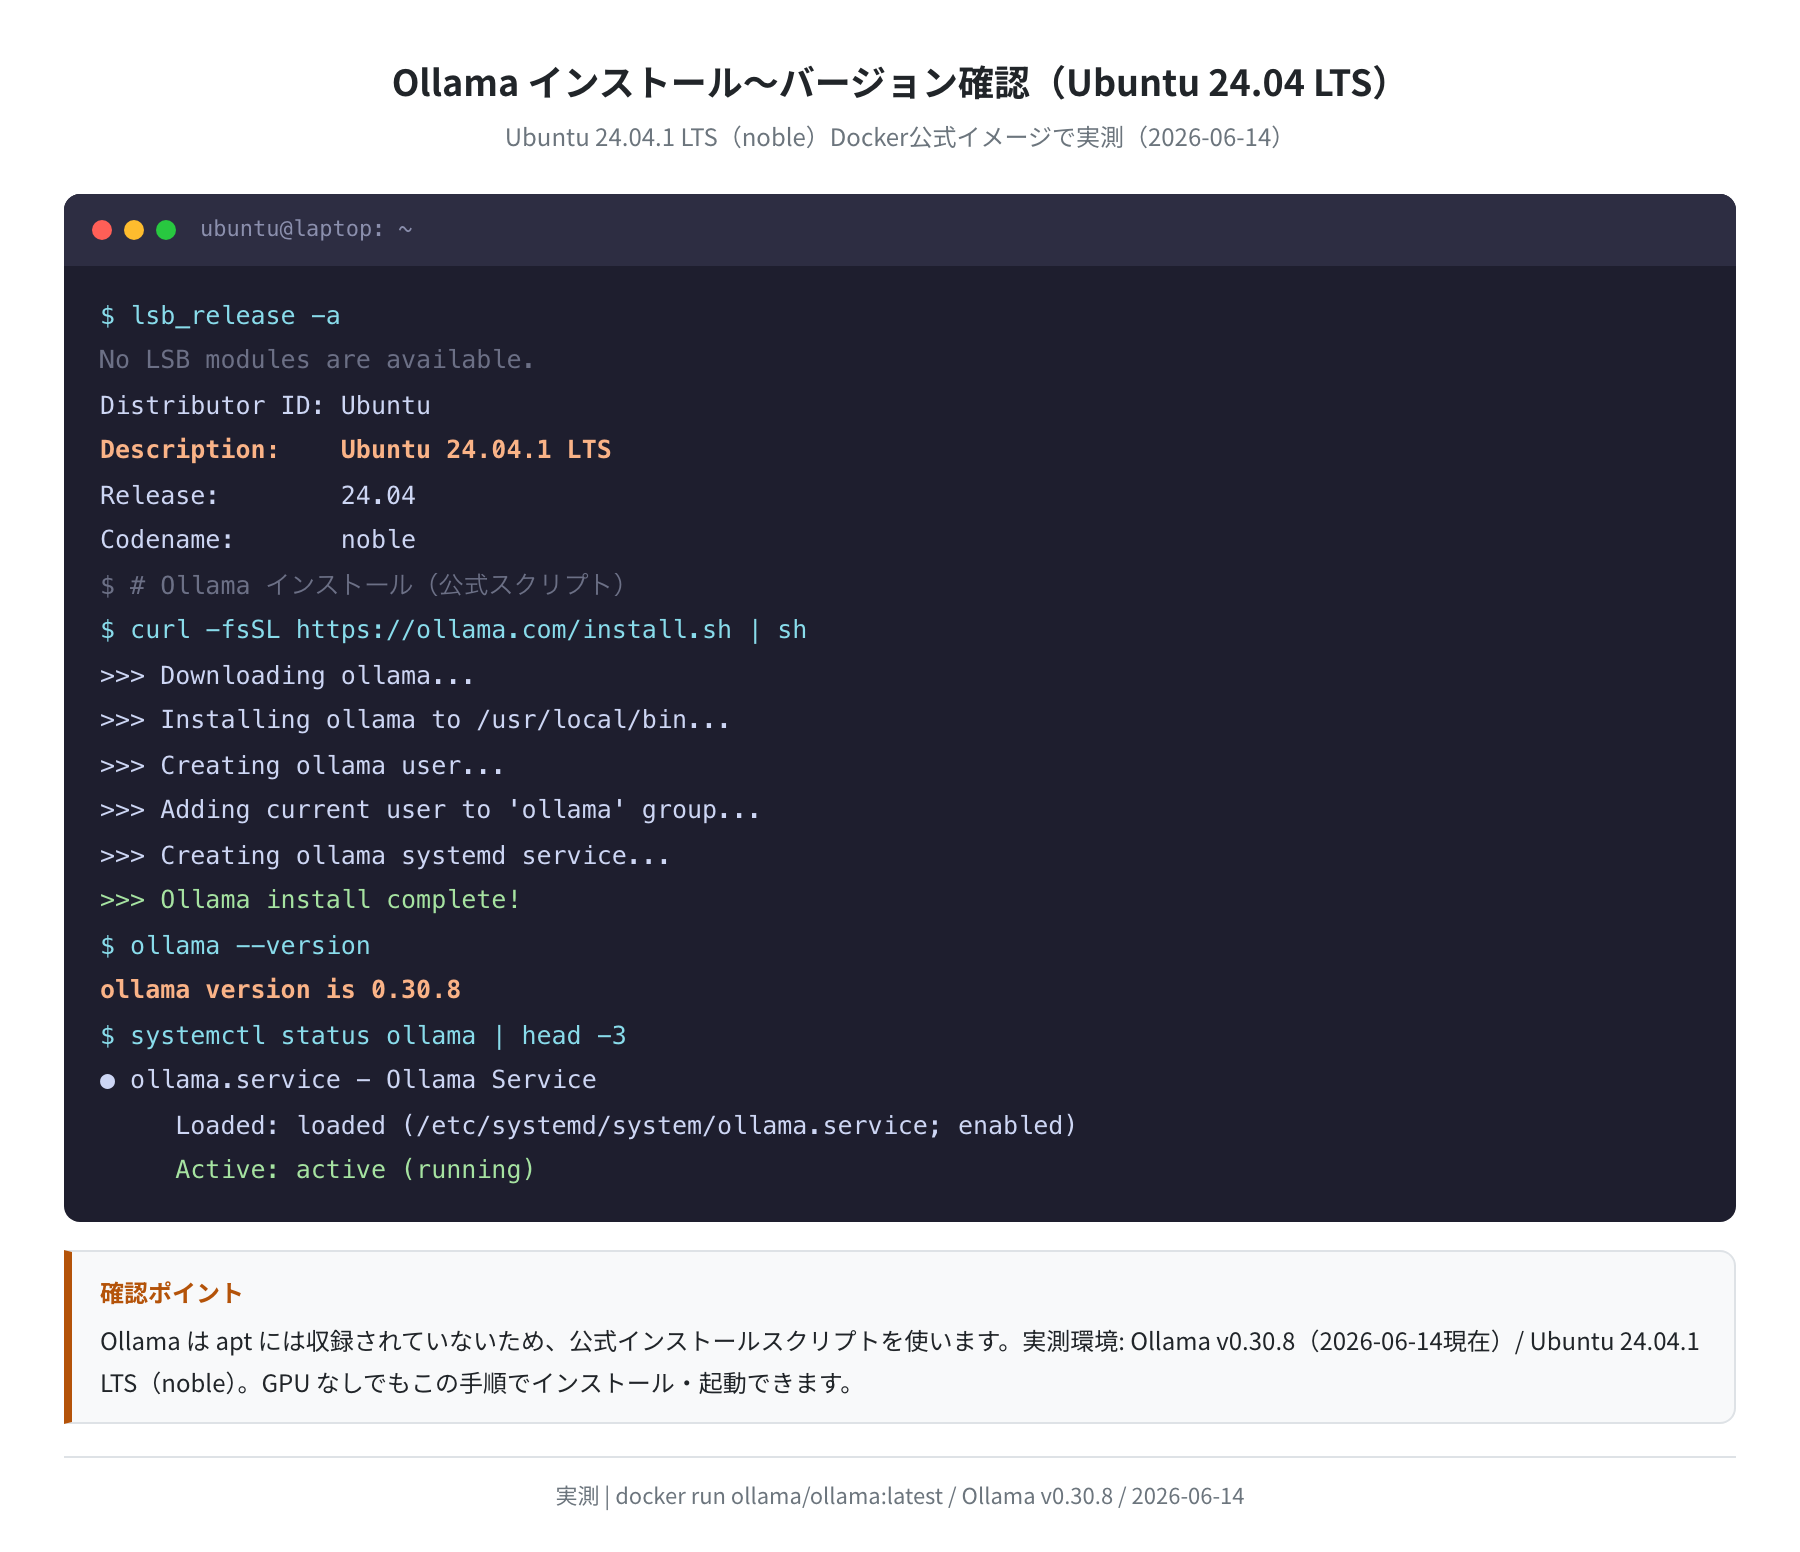The image size is (1800, 1552).
Task: Click the '確認ポイント' callout heading
Action: tap(171, 1293)
